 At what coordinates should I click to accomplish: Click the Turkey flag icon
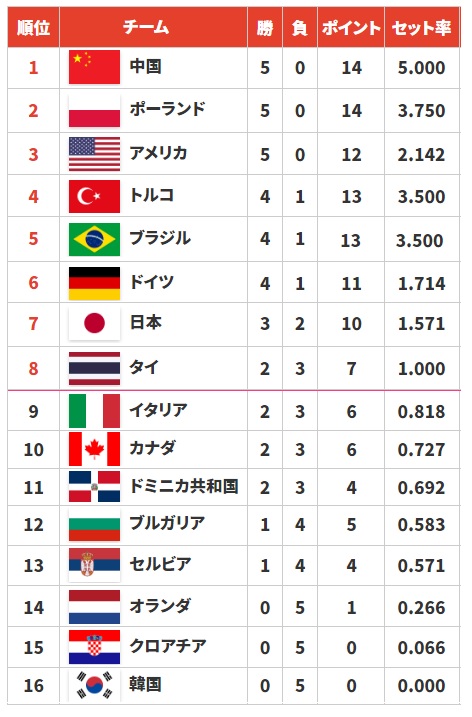point(94,197)
